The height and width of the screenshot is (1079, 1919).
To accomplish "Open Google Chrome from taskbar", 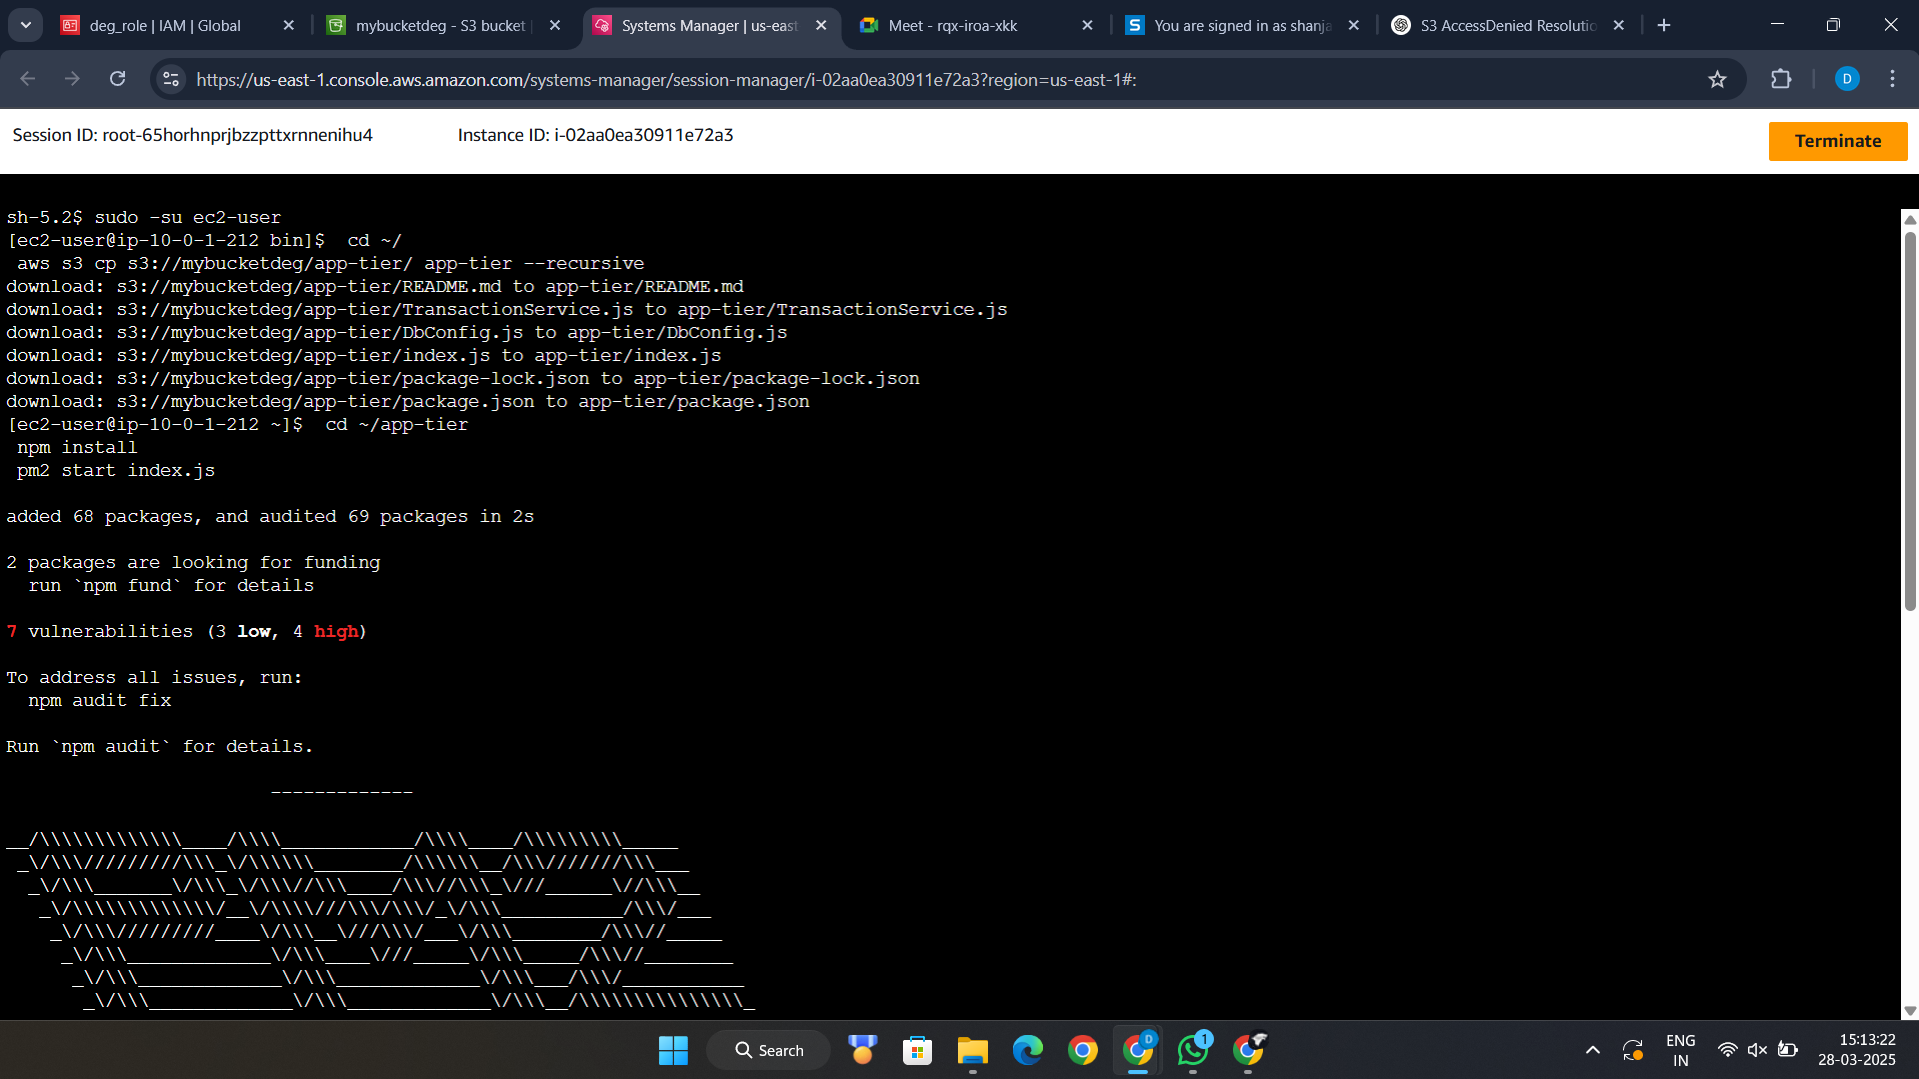I will click(x=1082, y=1050).
